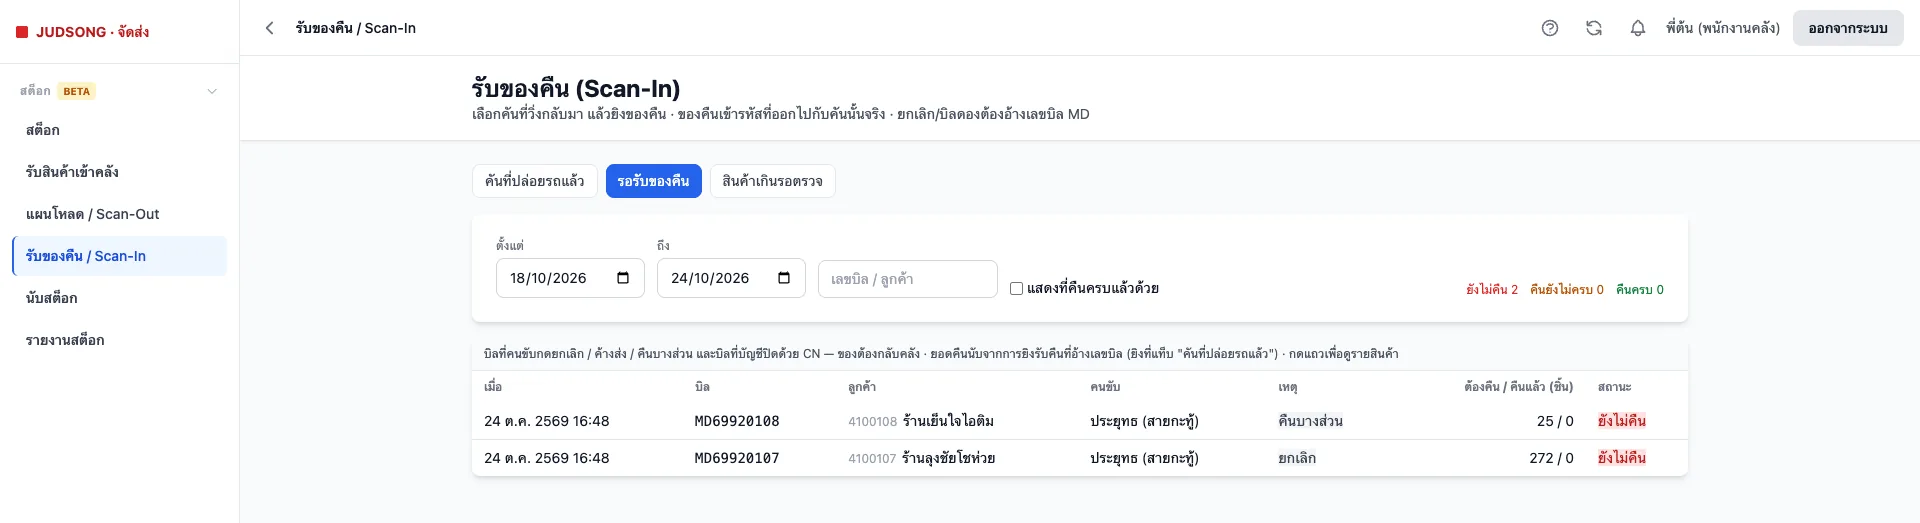Open bill row MD69920108
This screenshot has width=1920, height=523.
[x=1080, y=421]
